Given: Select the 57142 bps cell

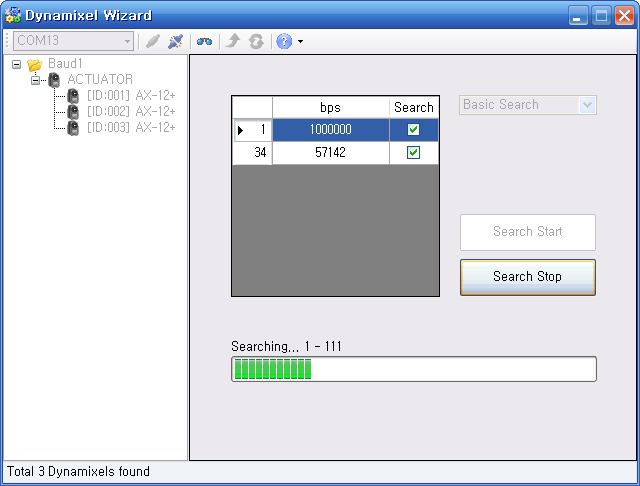Looking at the screenshot, I should pos(331,153).
